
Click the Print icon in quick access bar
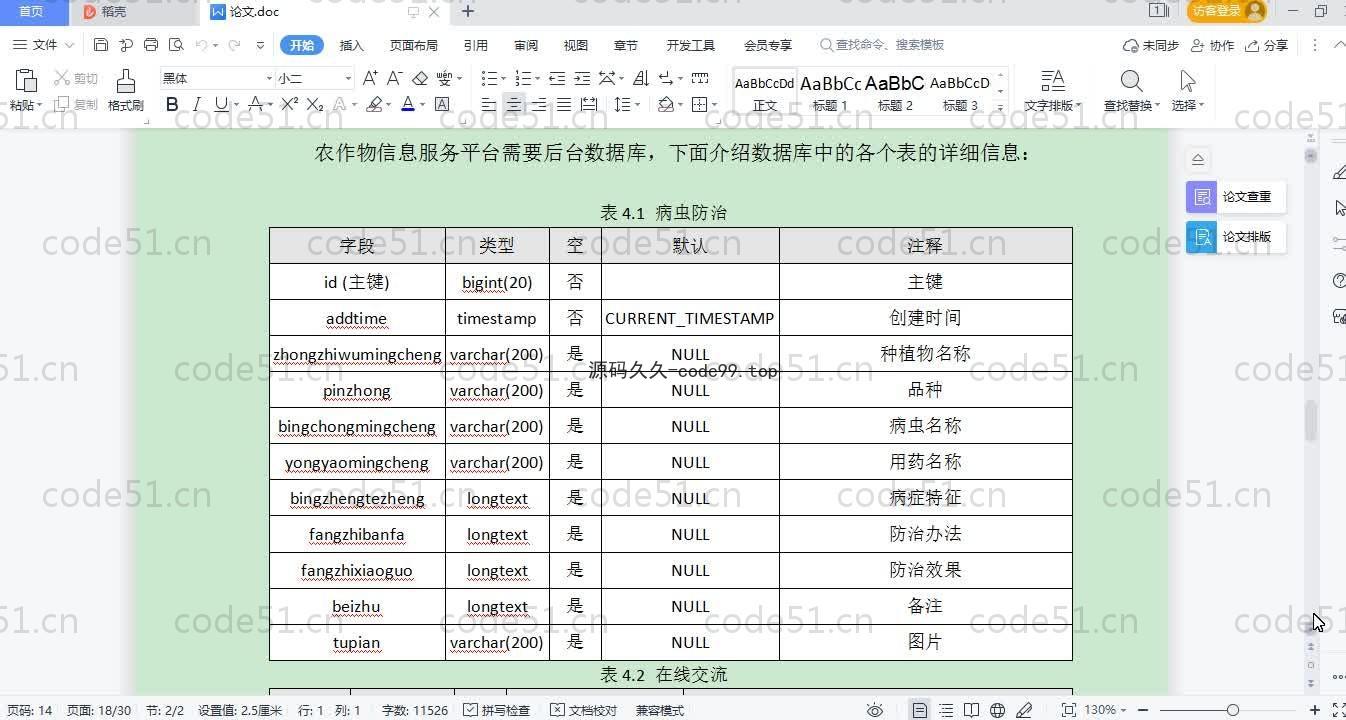(x=151, y=45)
